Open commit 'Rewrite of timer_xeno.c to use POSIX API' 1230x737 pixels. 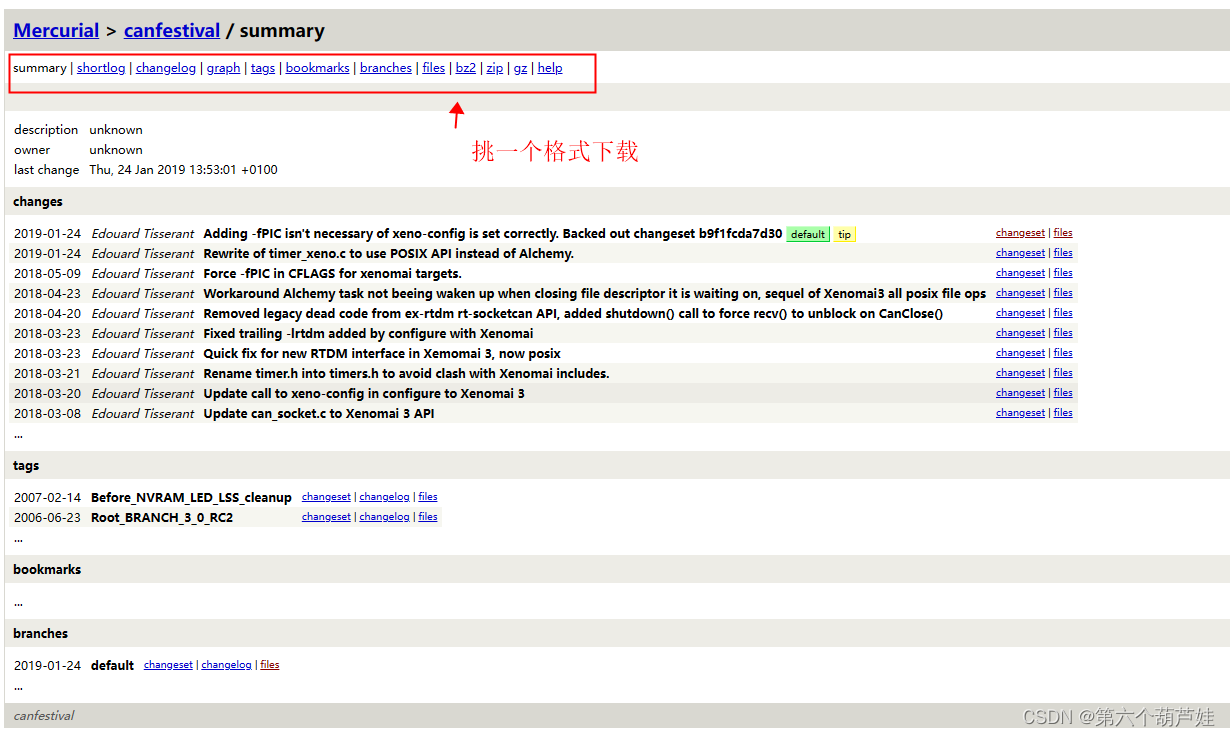tap(389, 254)
